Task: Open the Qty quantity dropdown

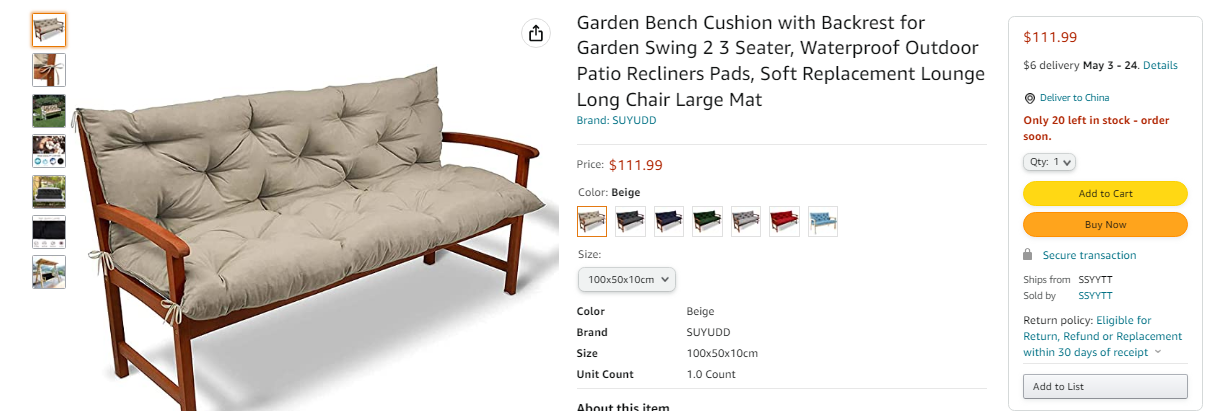Action: [x=1049, y=162]
